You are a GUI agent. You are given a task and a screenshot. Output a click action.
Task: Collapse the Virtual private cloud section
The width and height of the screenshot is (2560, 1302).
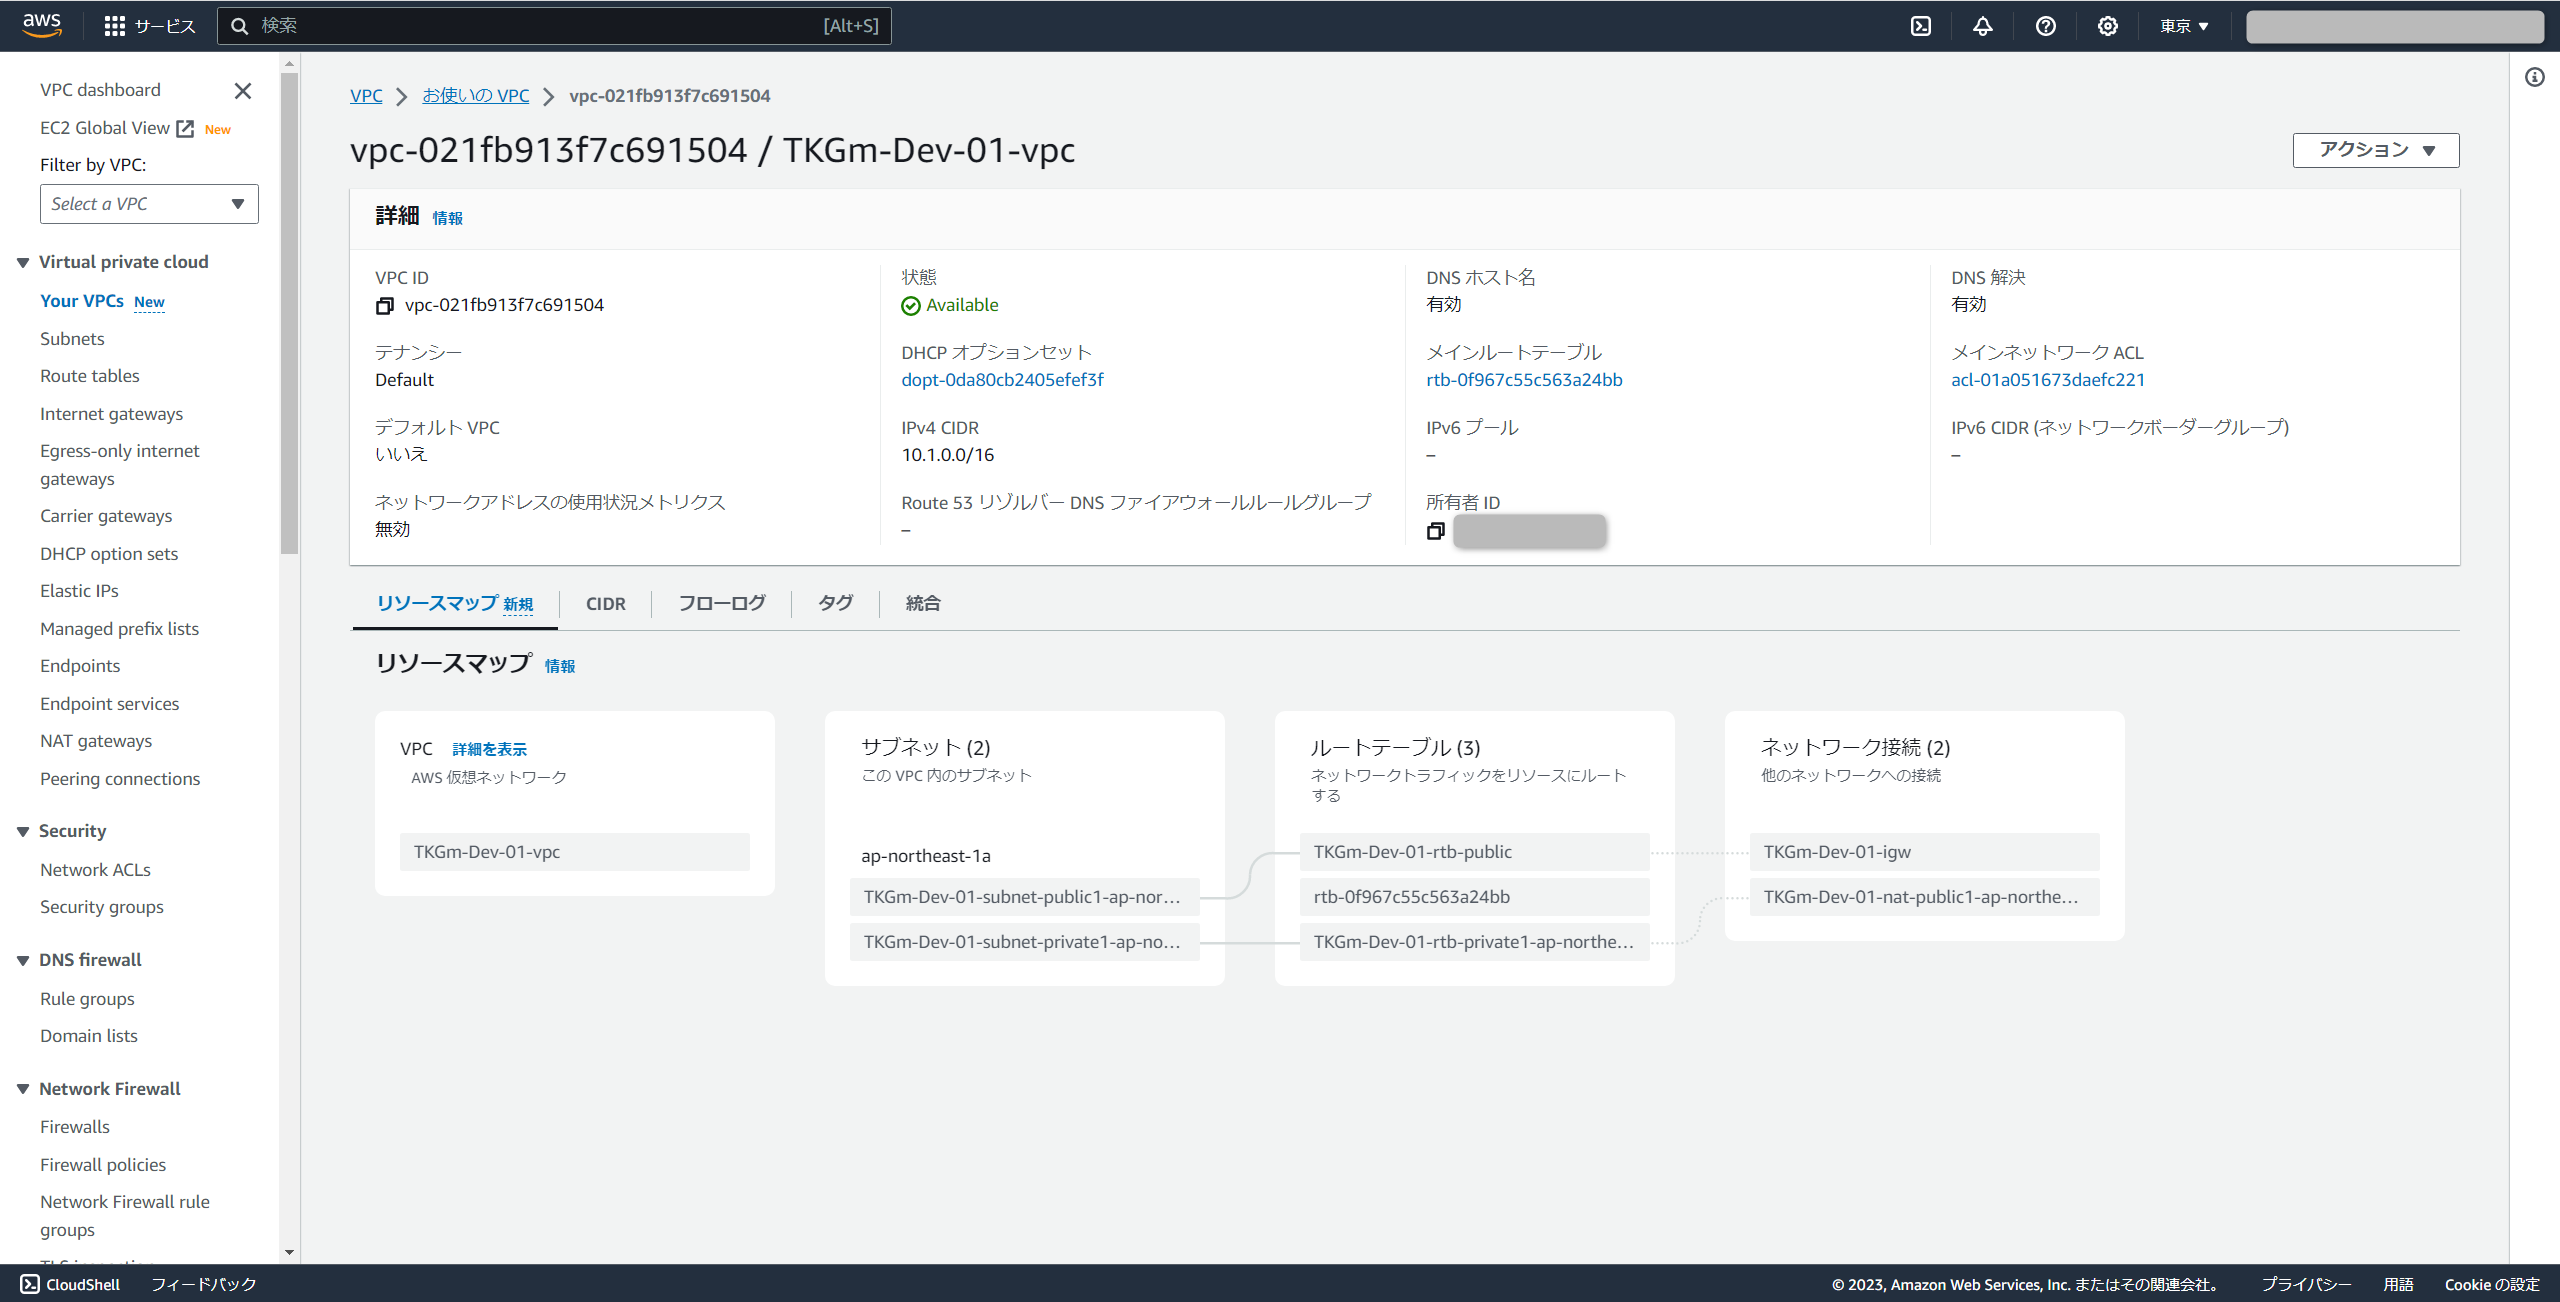23,263
